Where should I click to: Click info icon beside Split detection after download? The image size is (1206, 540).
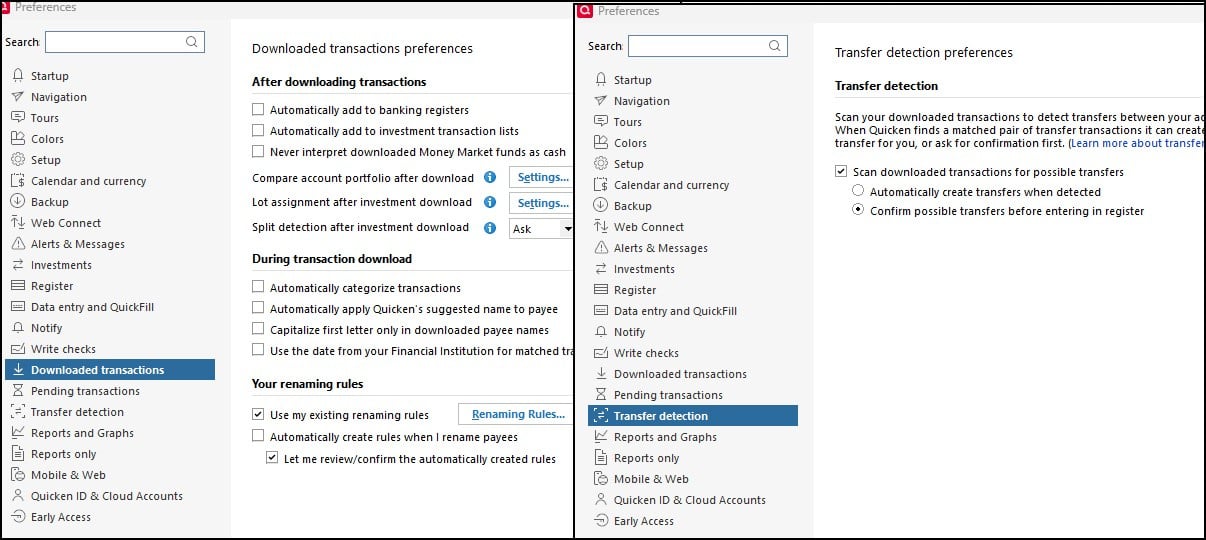490,228
